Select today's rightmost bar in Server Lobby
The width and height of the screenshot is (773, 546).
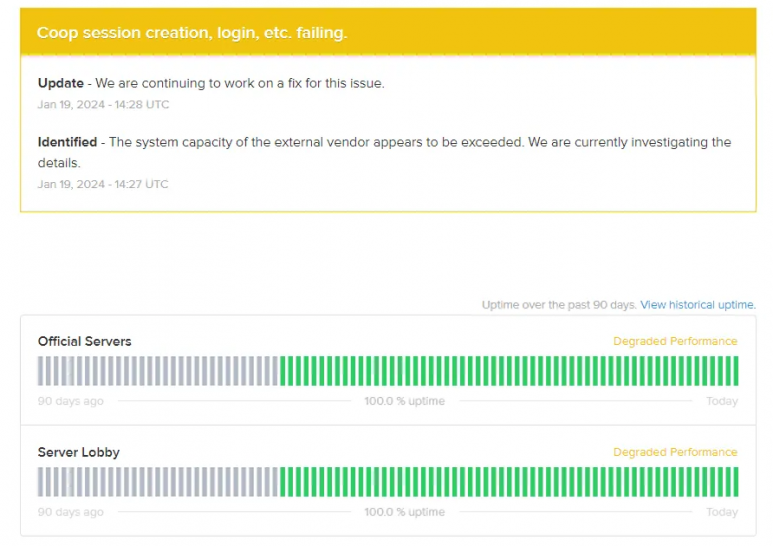735,482
